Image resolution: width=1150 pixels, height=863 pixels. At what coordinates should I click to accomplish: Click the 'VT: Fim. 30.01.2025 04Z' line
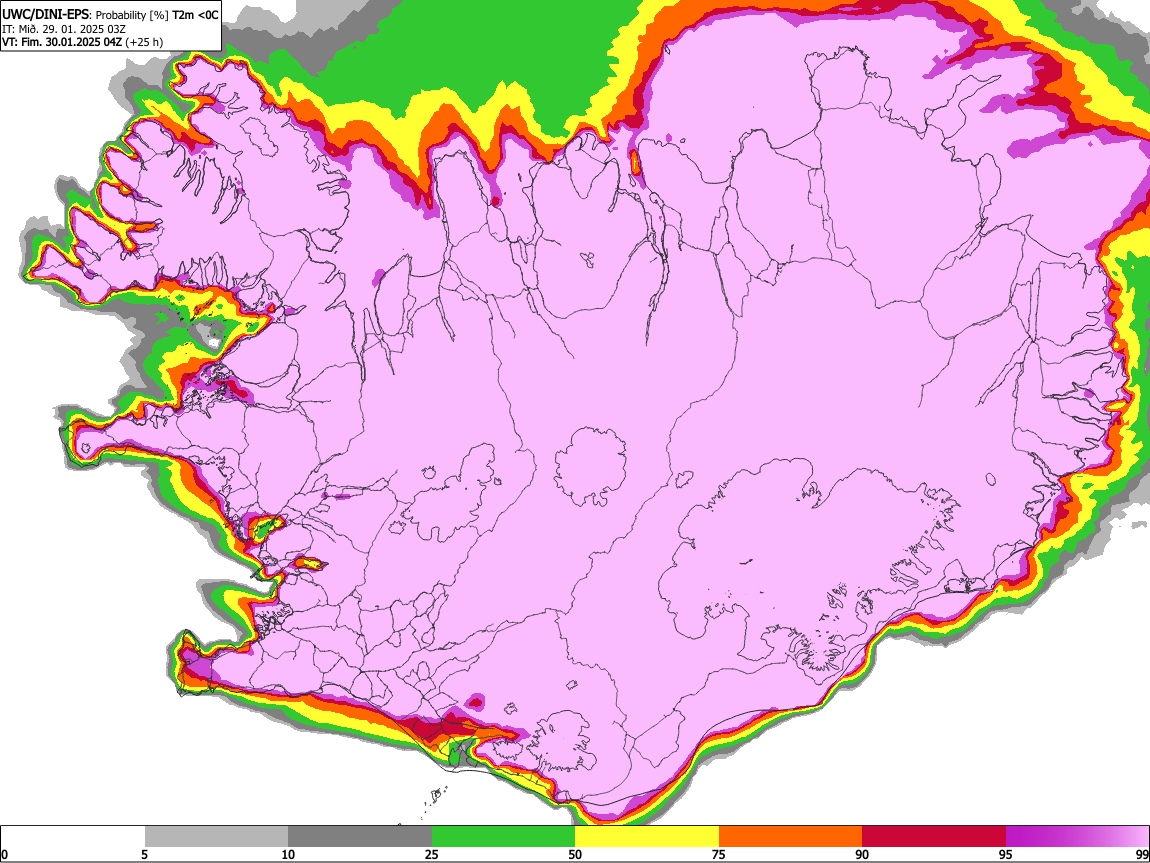pos(62,42)
